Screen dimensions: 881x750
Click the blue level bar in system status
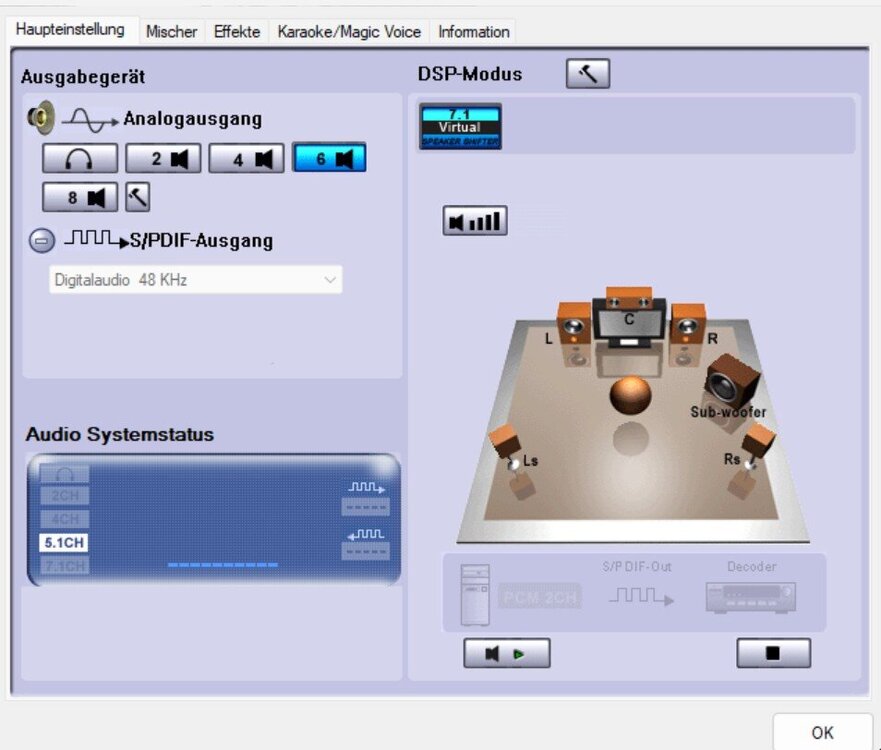[x=222, y=565]
